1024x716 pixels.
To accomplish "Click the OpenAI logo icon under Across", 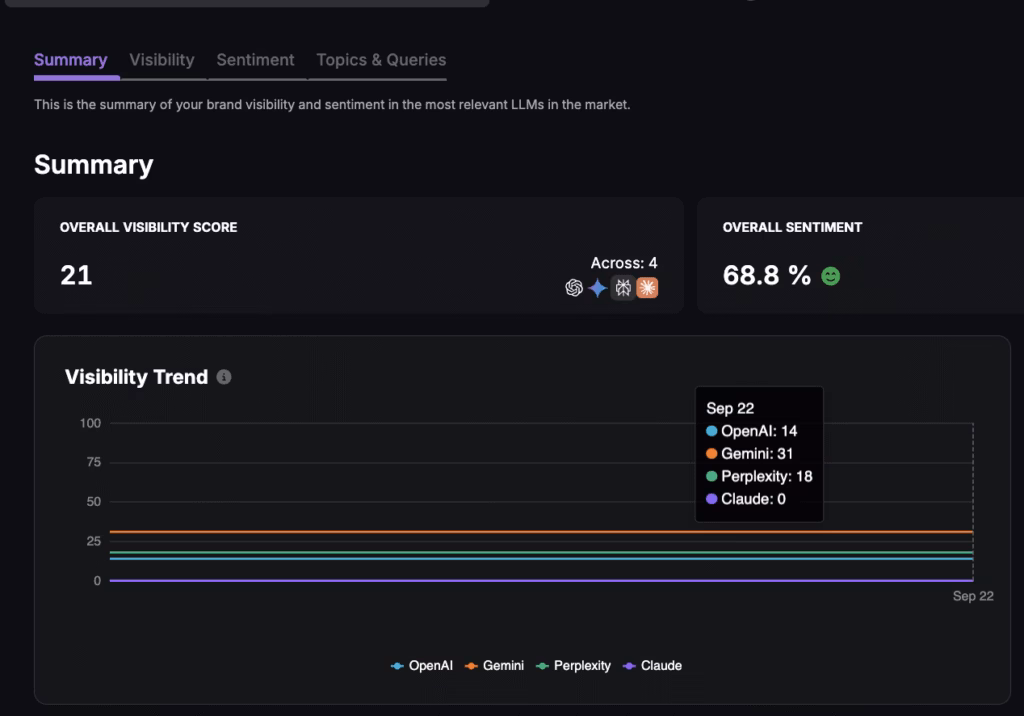I will pyautogui.click(x=574, y=288).
